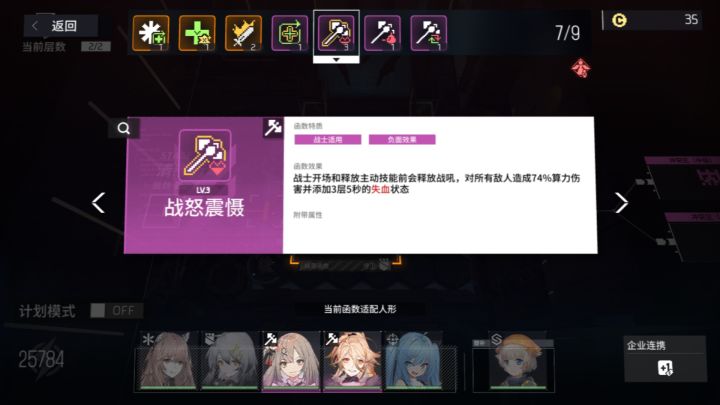Go to the previous function card arrow
Viewport: 720px width, 405px height.
98,202
